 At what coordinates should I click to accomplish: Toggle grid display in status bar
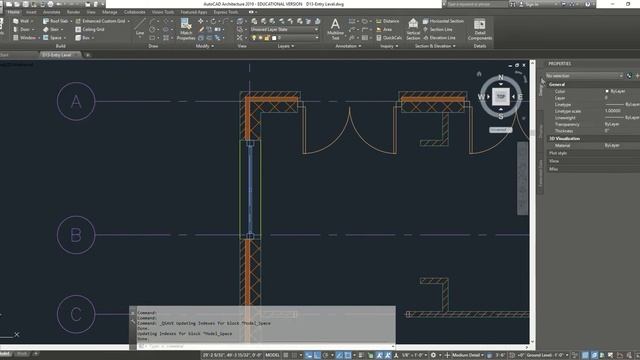(x=286, y=355)
